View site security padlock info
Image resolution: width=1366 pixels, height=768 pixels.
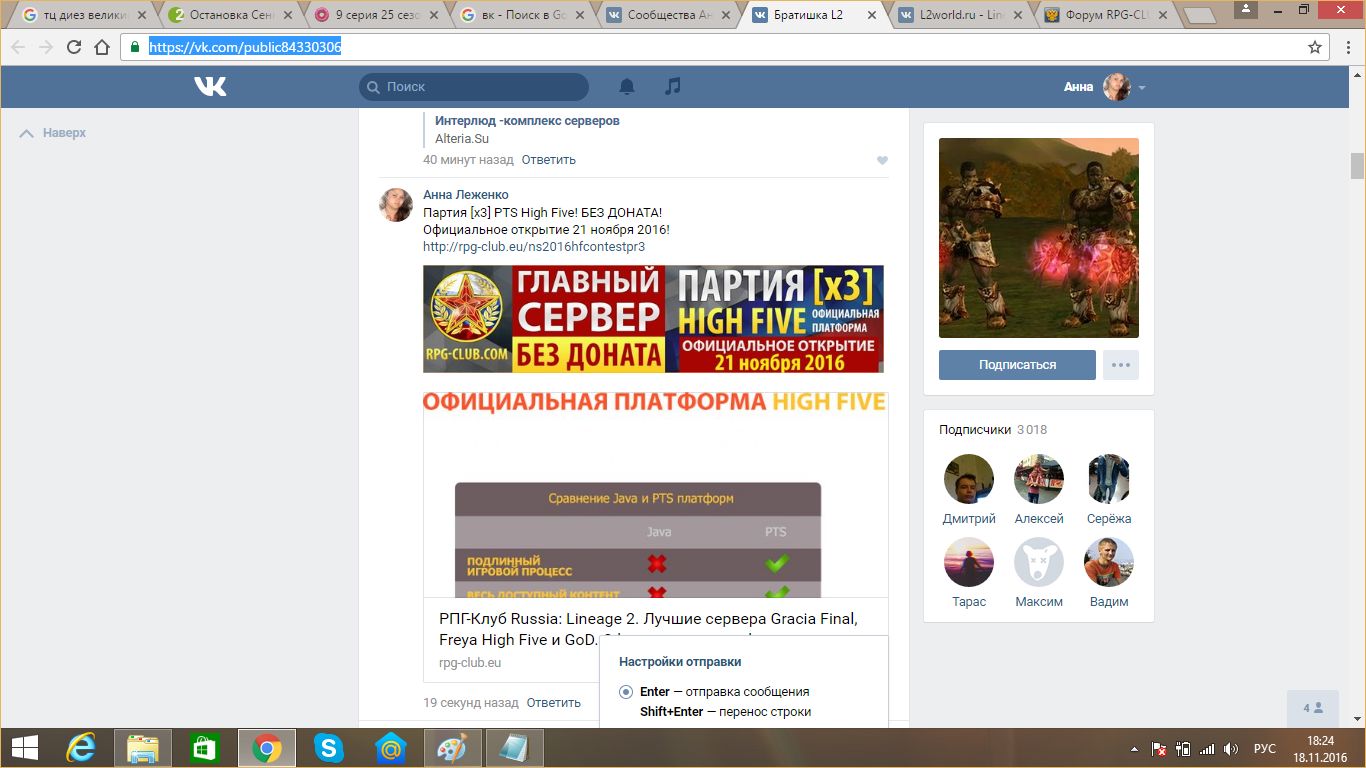click(x=135, y=47)
